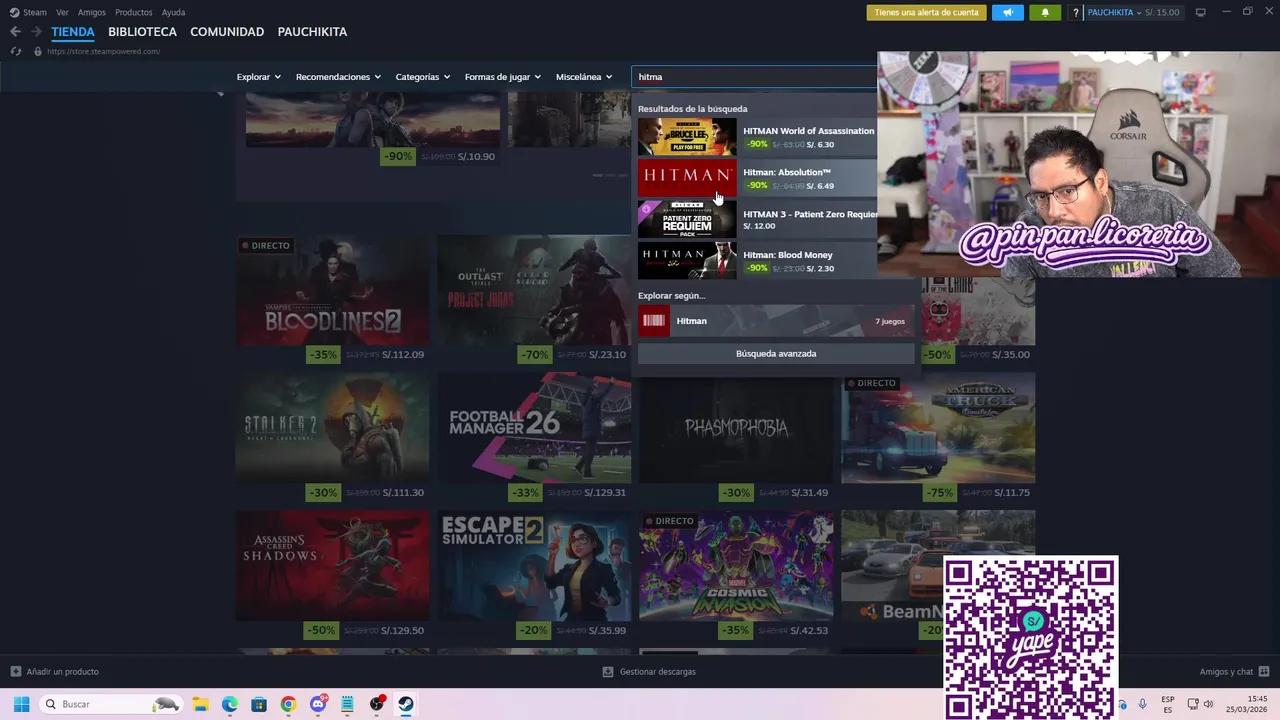
Task: Enter Big Picture mode monitor icon
Action: coord(1201,12)
